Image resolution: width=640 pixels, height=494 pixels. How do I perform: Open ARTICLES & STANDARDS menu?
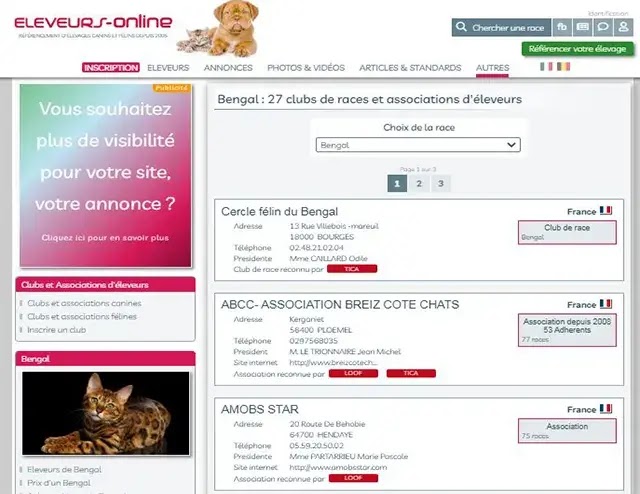410,68
